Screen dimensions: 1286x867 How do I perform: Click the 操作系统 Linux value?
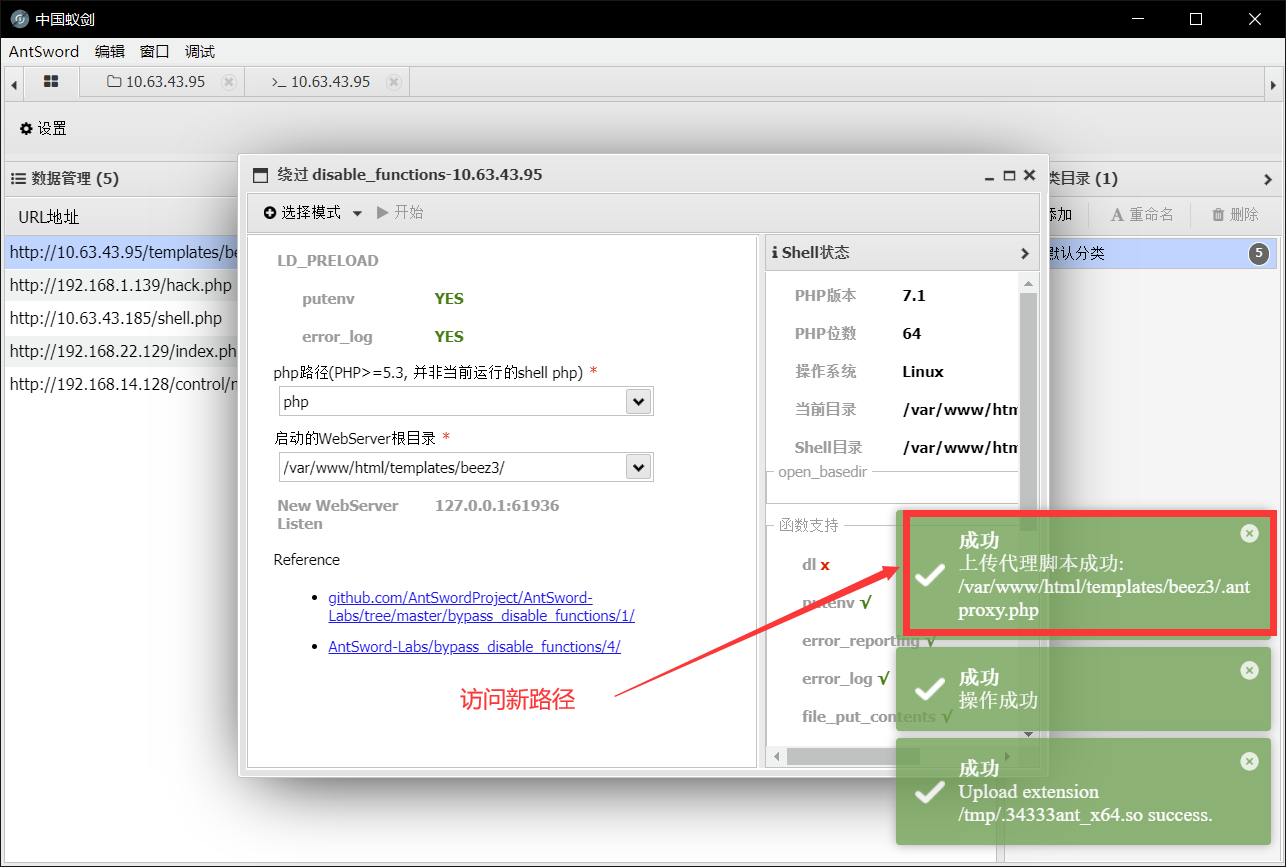click(922, 371)
